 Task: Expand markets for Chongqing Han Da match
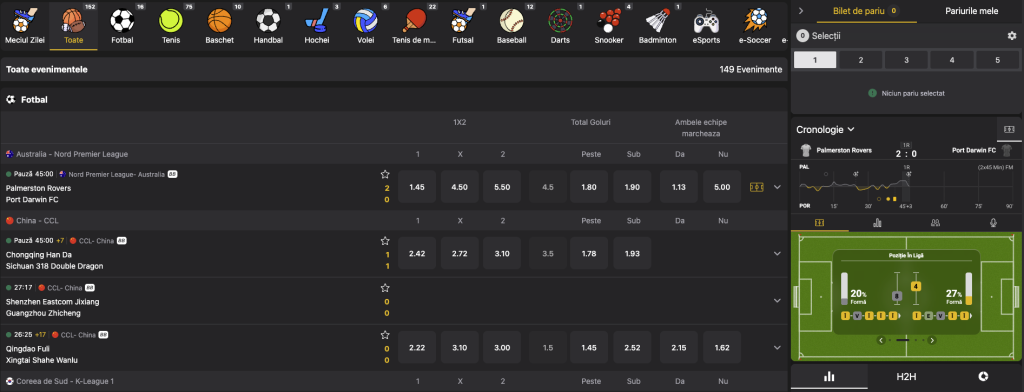[x=777, y=253]
